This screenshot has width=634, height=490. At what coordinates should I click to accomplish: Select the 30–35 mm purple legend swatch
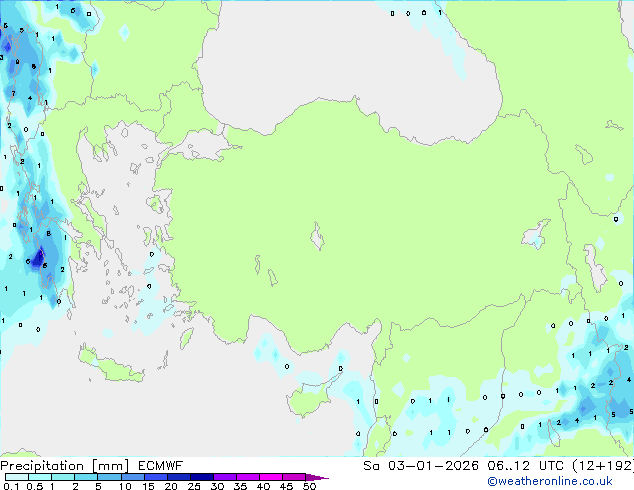(x=225, y=477)
